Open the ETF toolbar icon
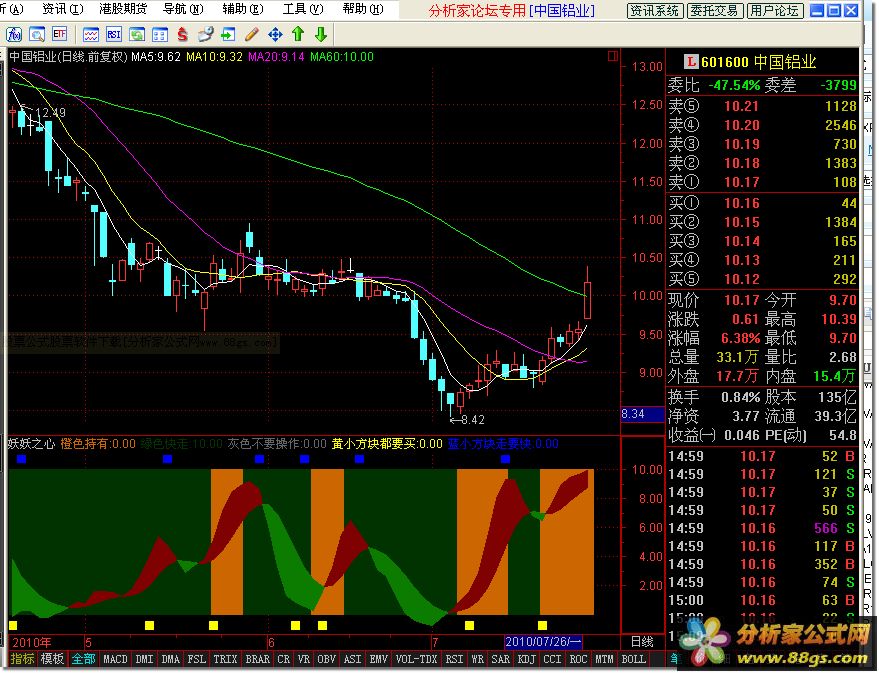 click(59, 35)
